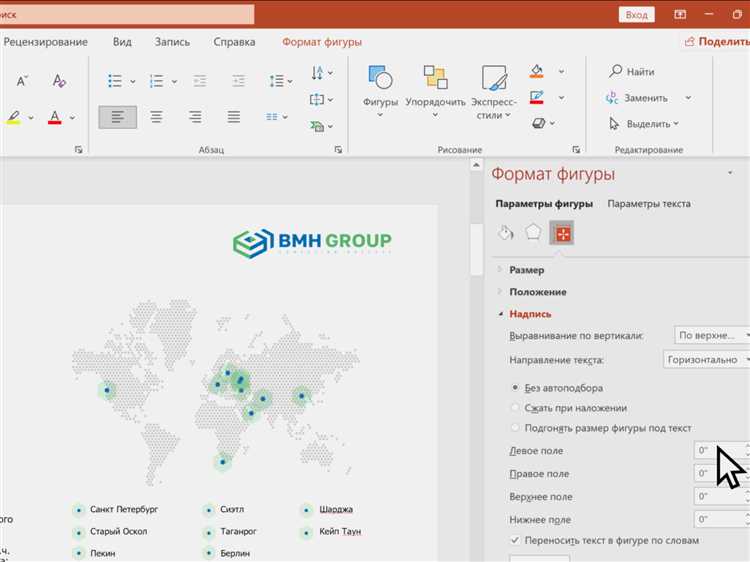750x562 pixels.
Task: Open the Запись ribbon tab
Action: click(x=172, y=42)
